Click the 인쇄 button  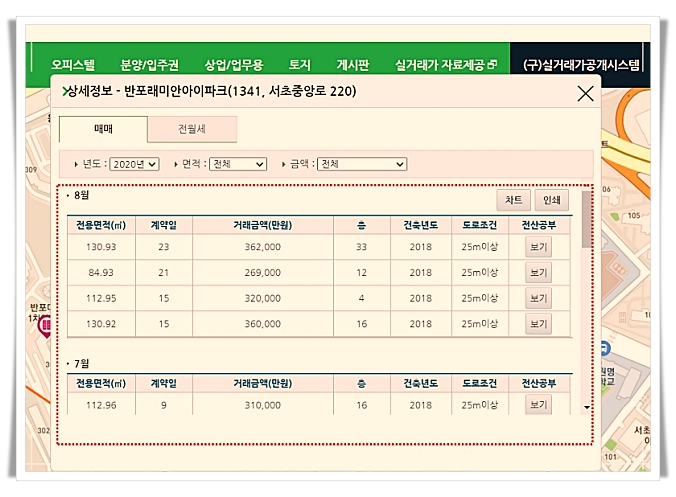552,200
